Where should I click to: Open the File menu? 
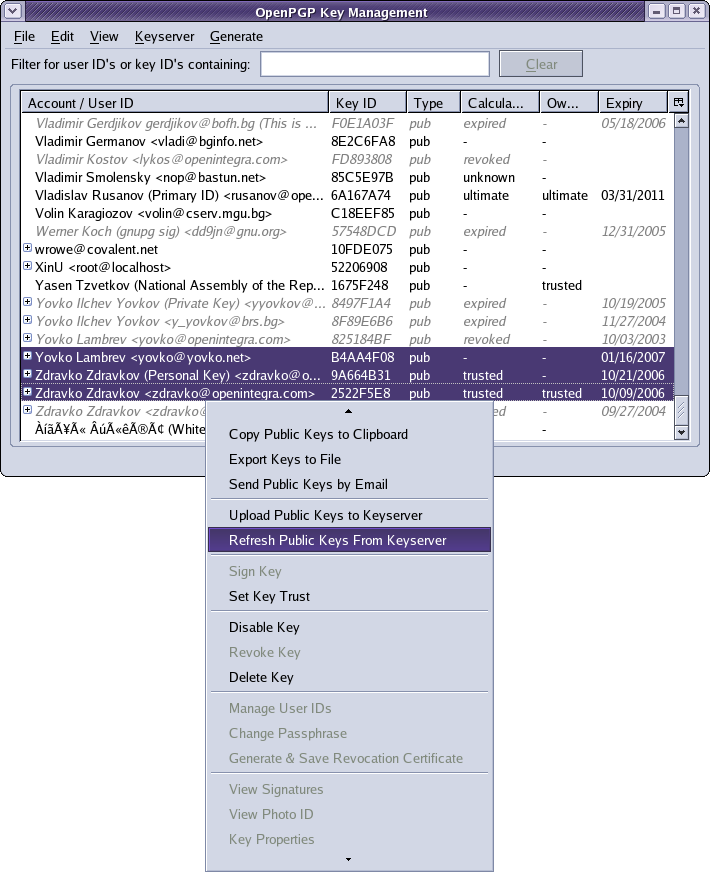pyautogui.click(x=24, y=37)
